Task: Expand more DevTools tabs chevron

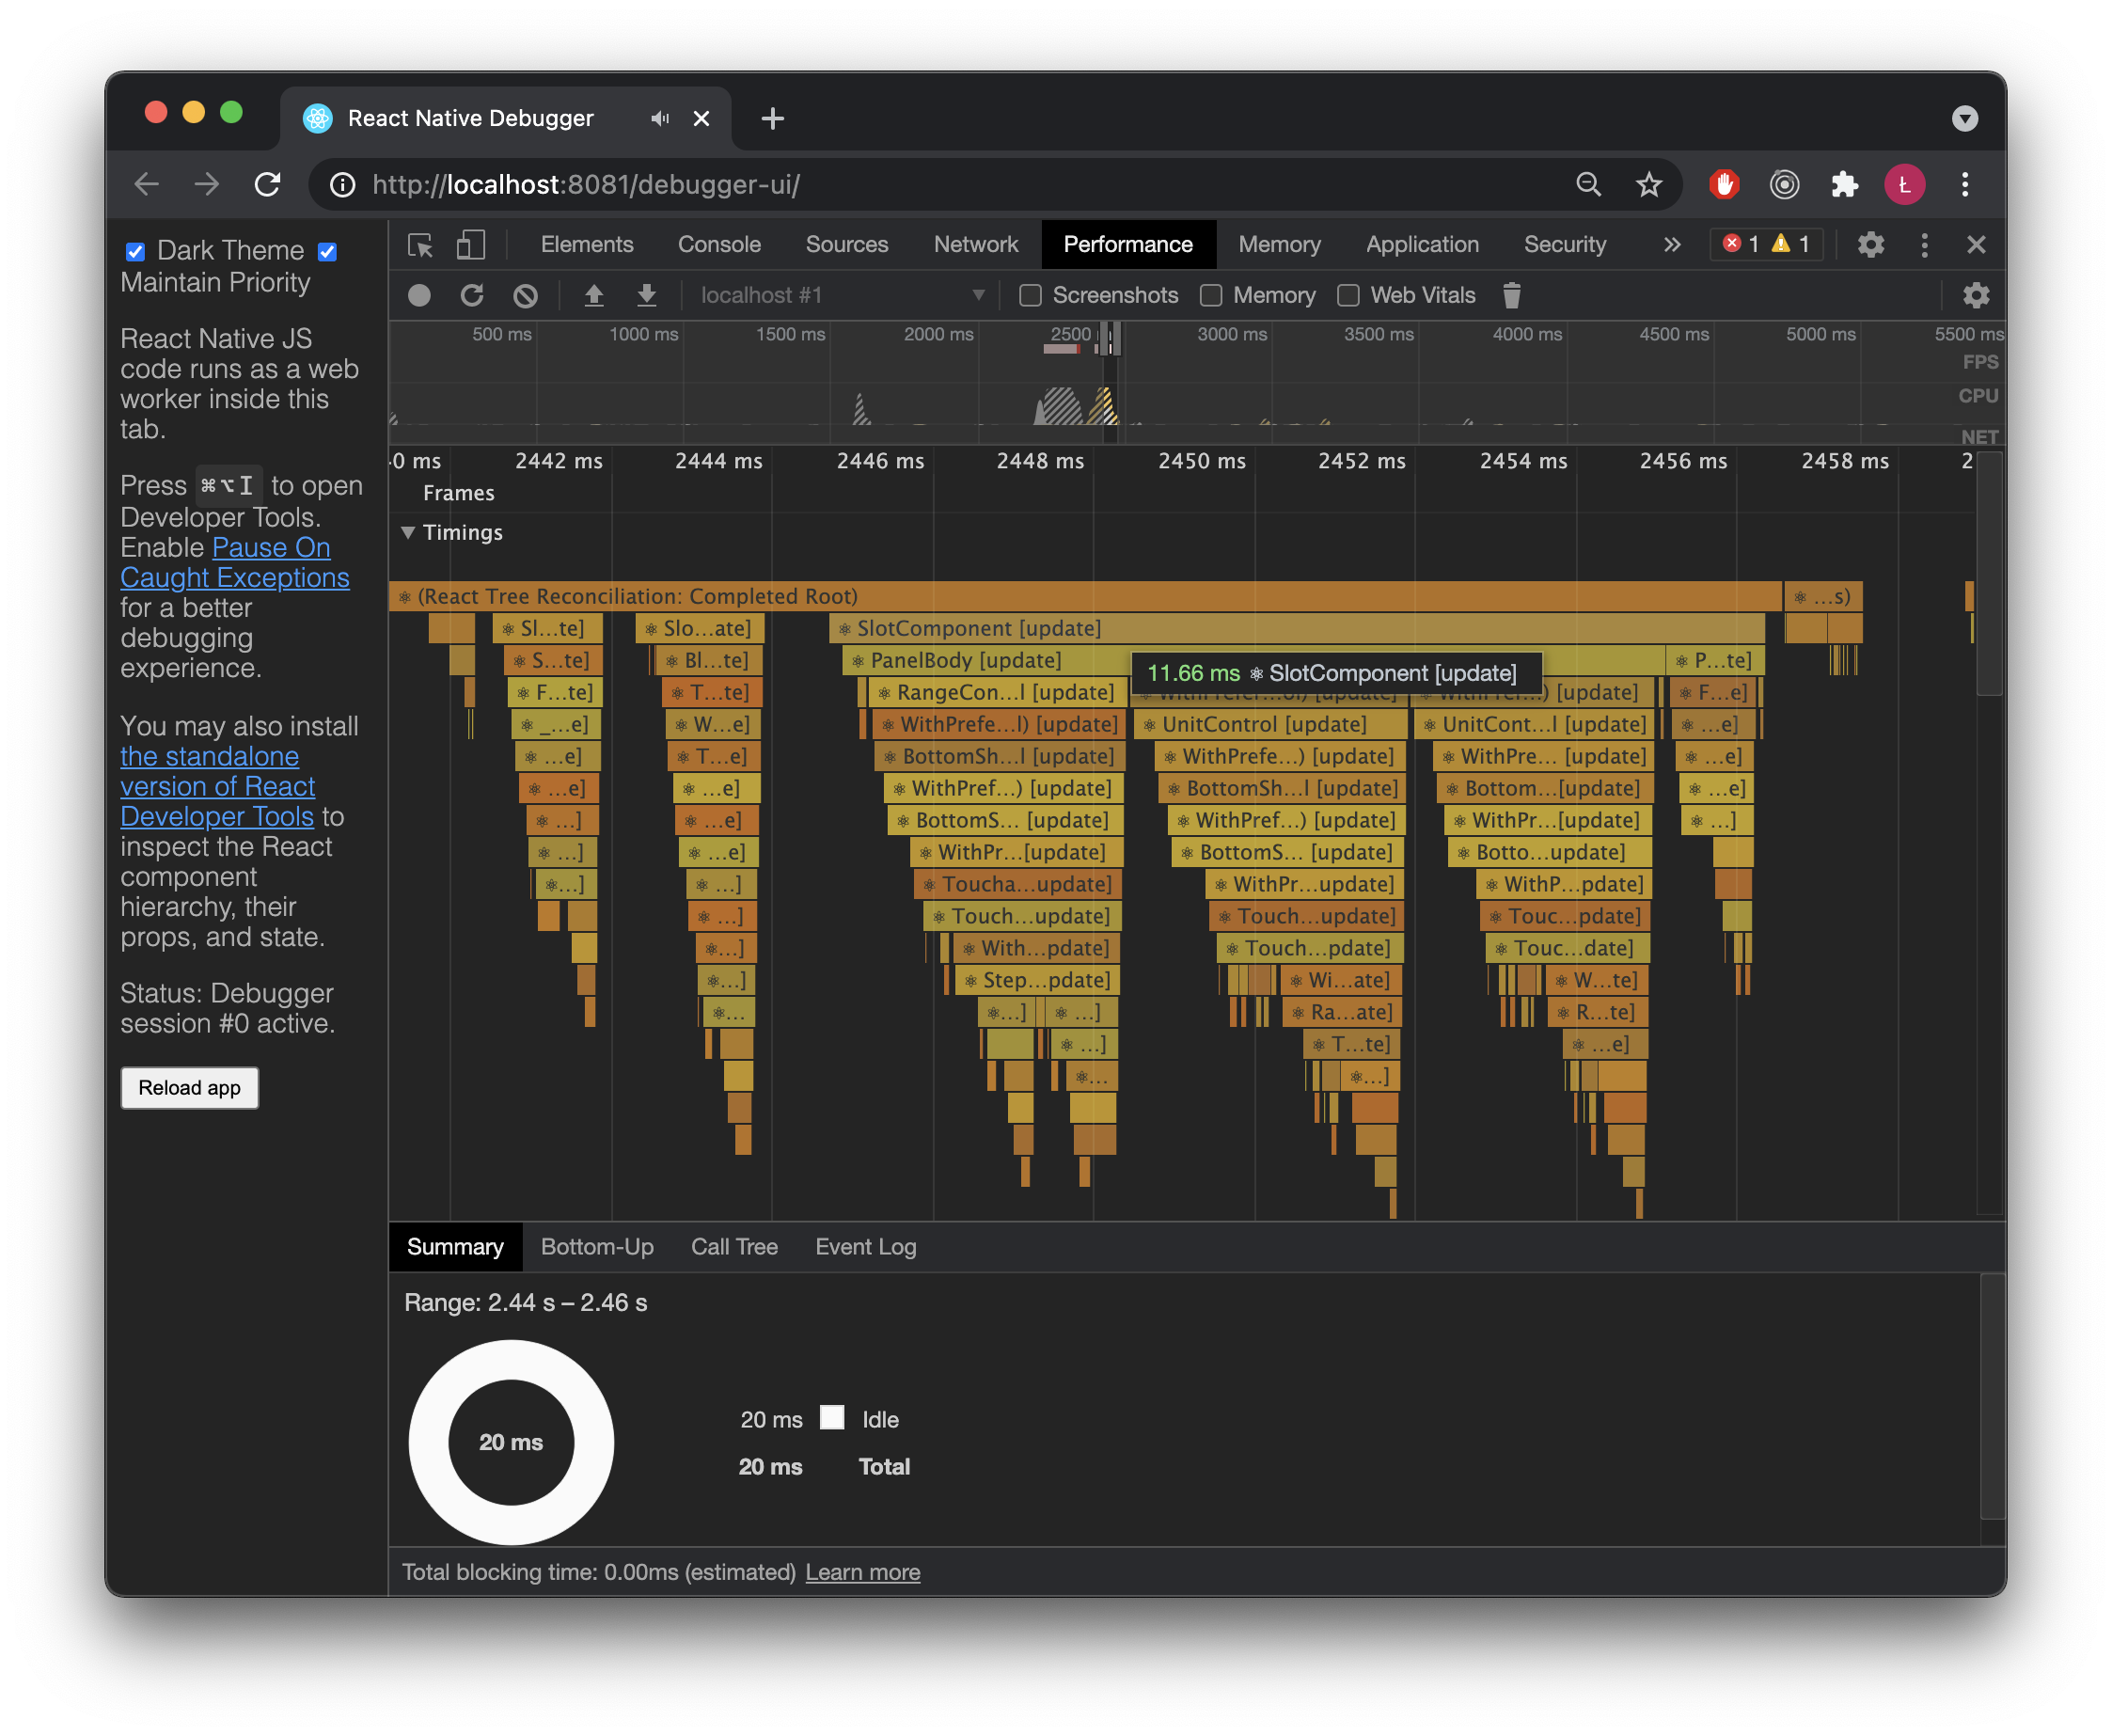Action: (1671, 245)
